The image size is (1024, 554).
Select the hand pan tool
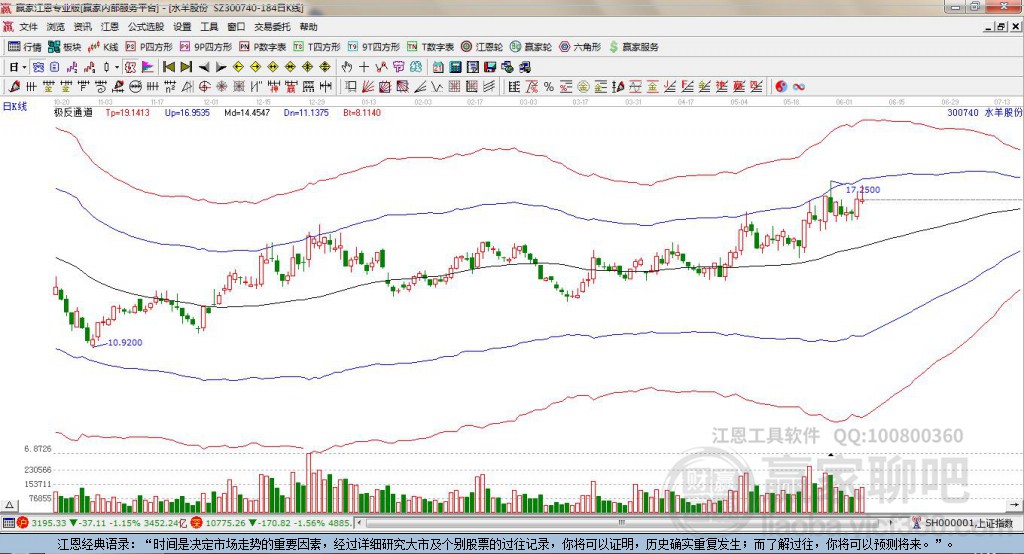(346, 67)
